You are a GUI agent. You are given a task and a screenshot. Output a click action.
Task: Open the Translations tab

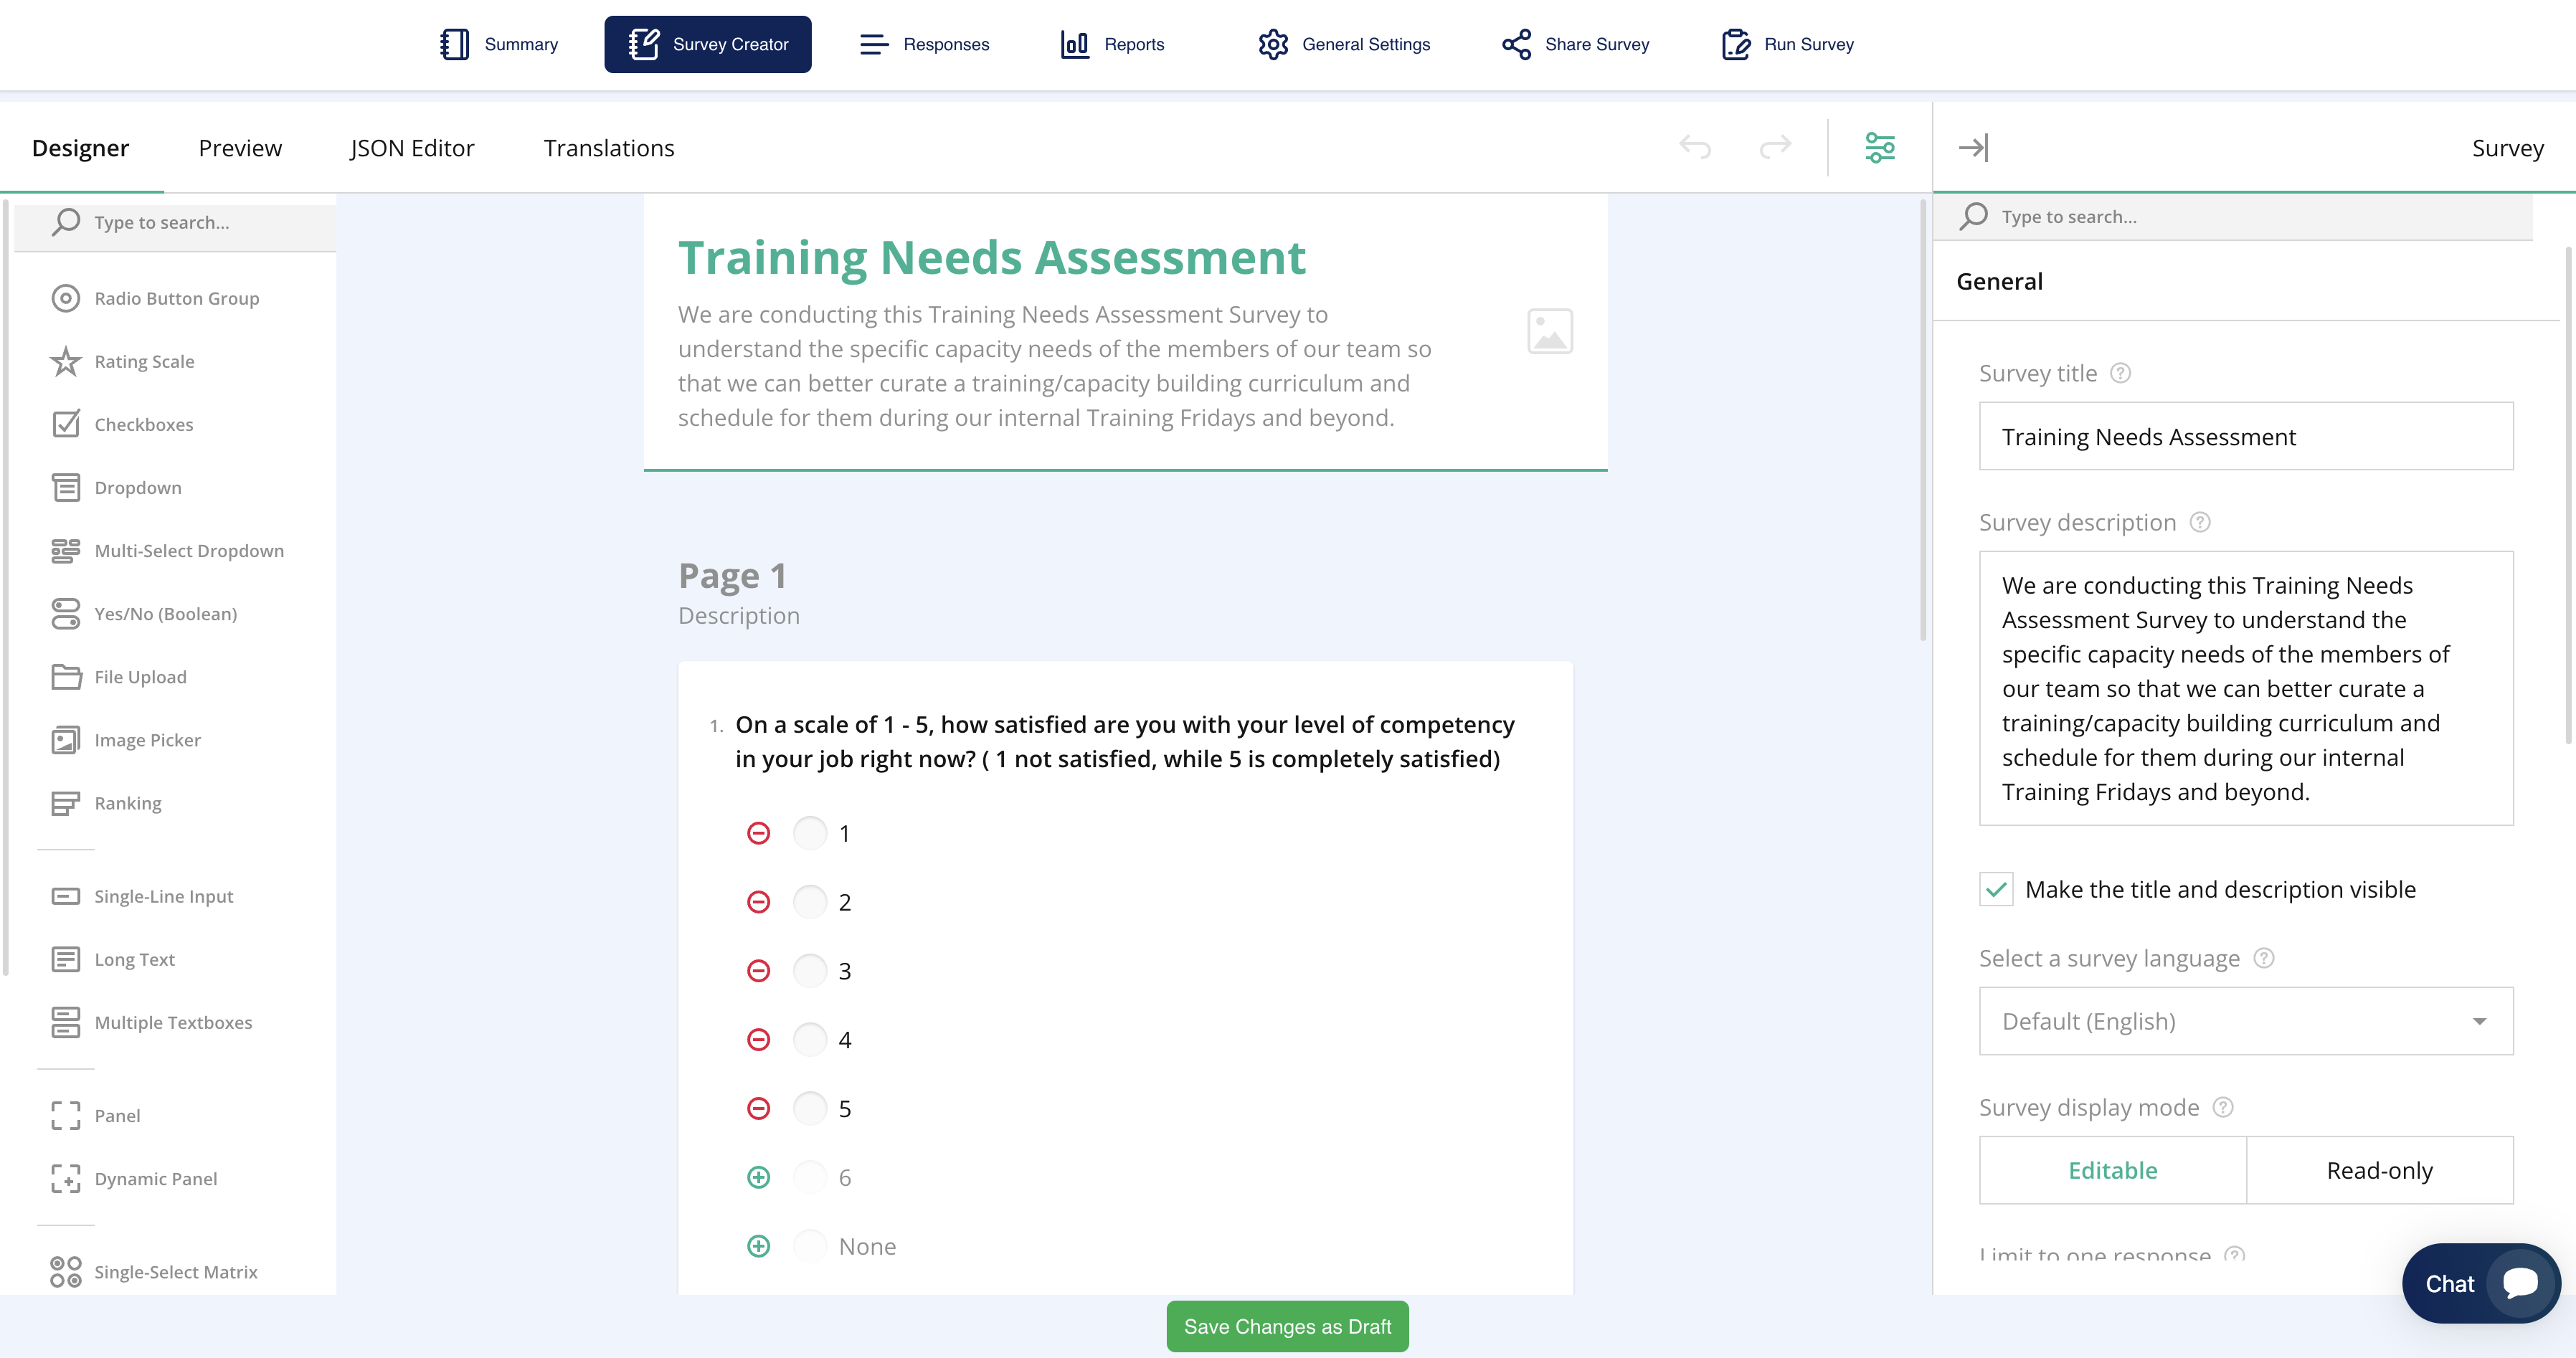(609, 147)
